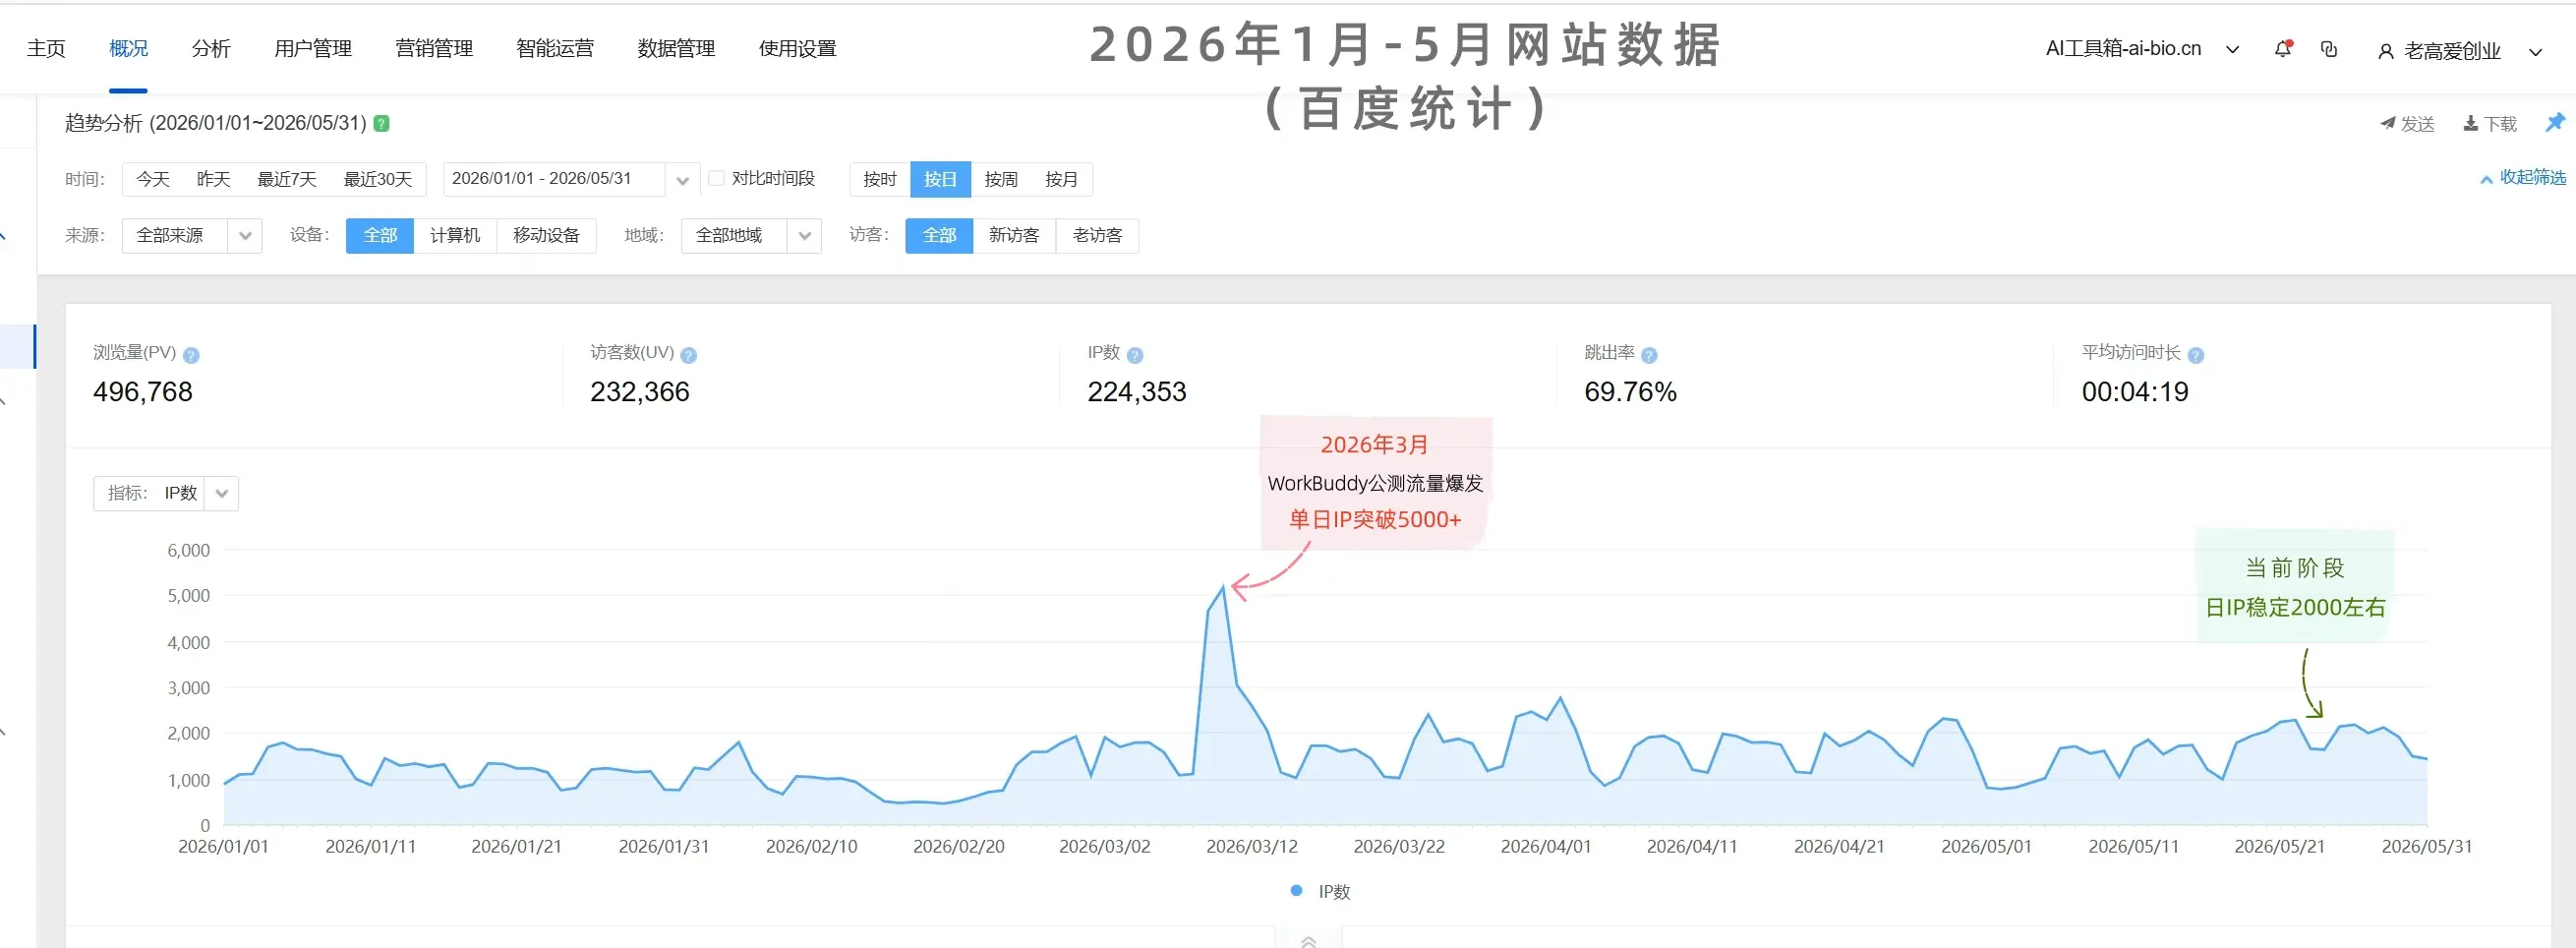
Task: Open the date range dropdown arrow
Action: click(682, 180)
